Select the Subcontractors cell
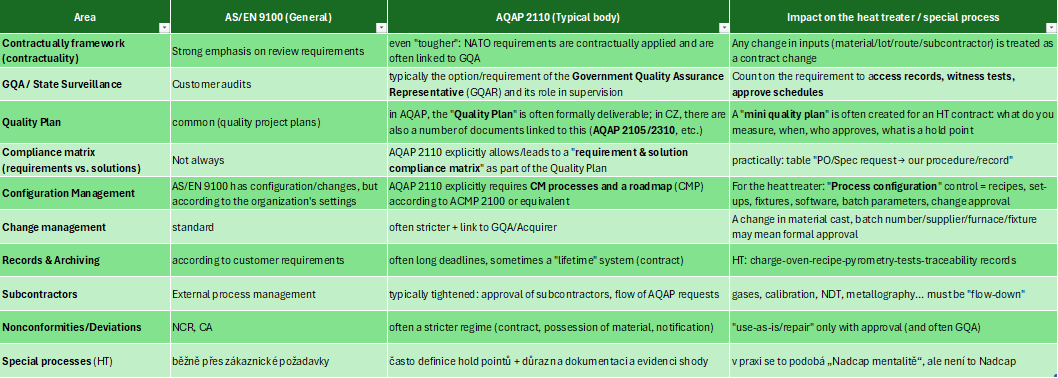The image size is (1058, 378). pyautogui.click(x=85, y=294)
